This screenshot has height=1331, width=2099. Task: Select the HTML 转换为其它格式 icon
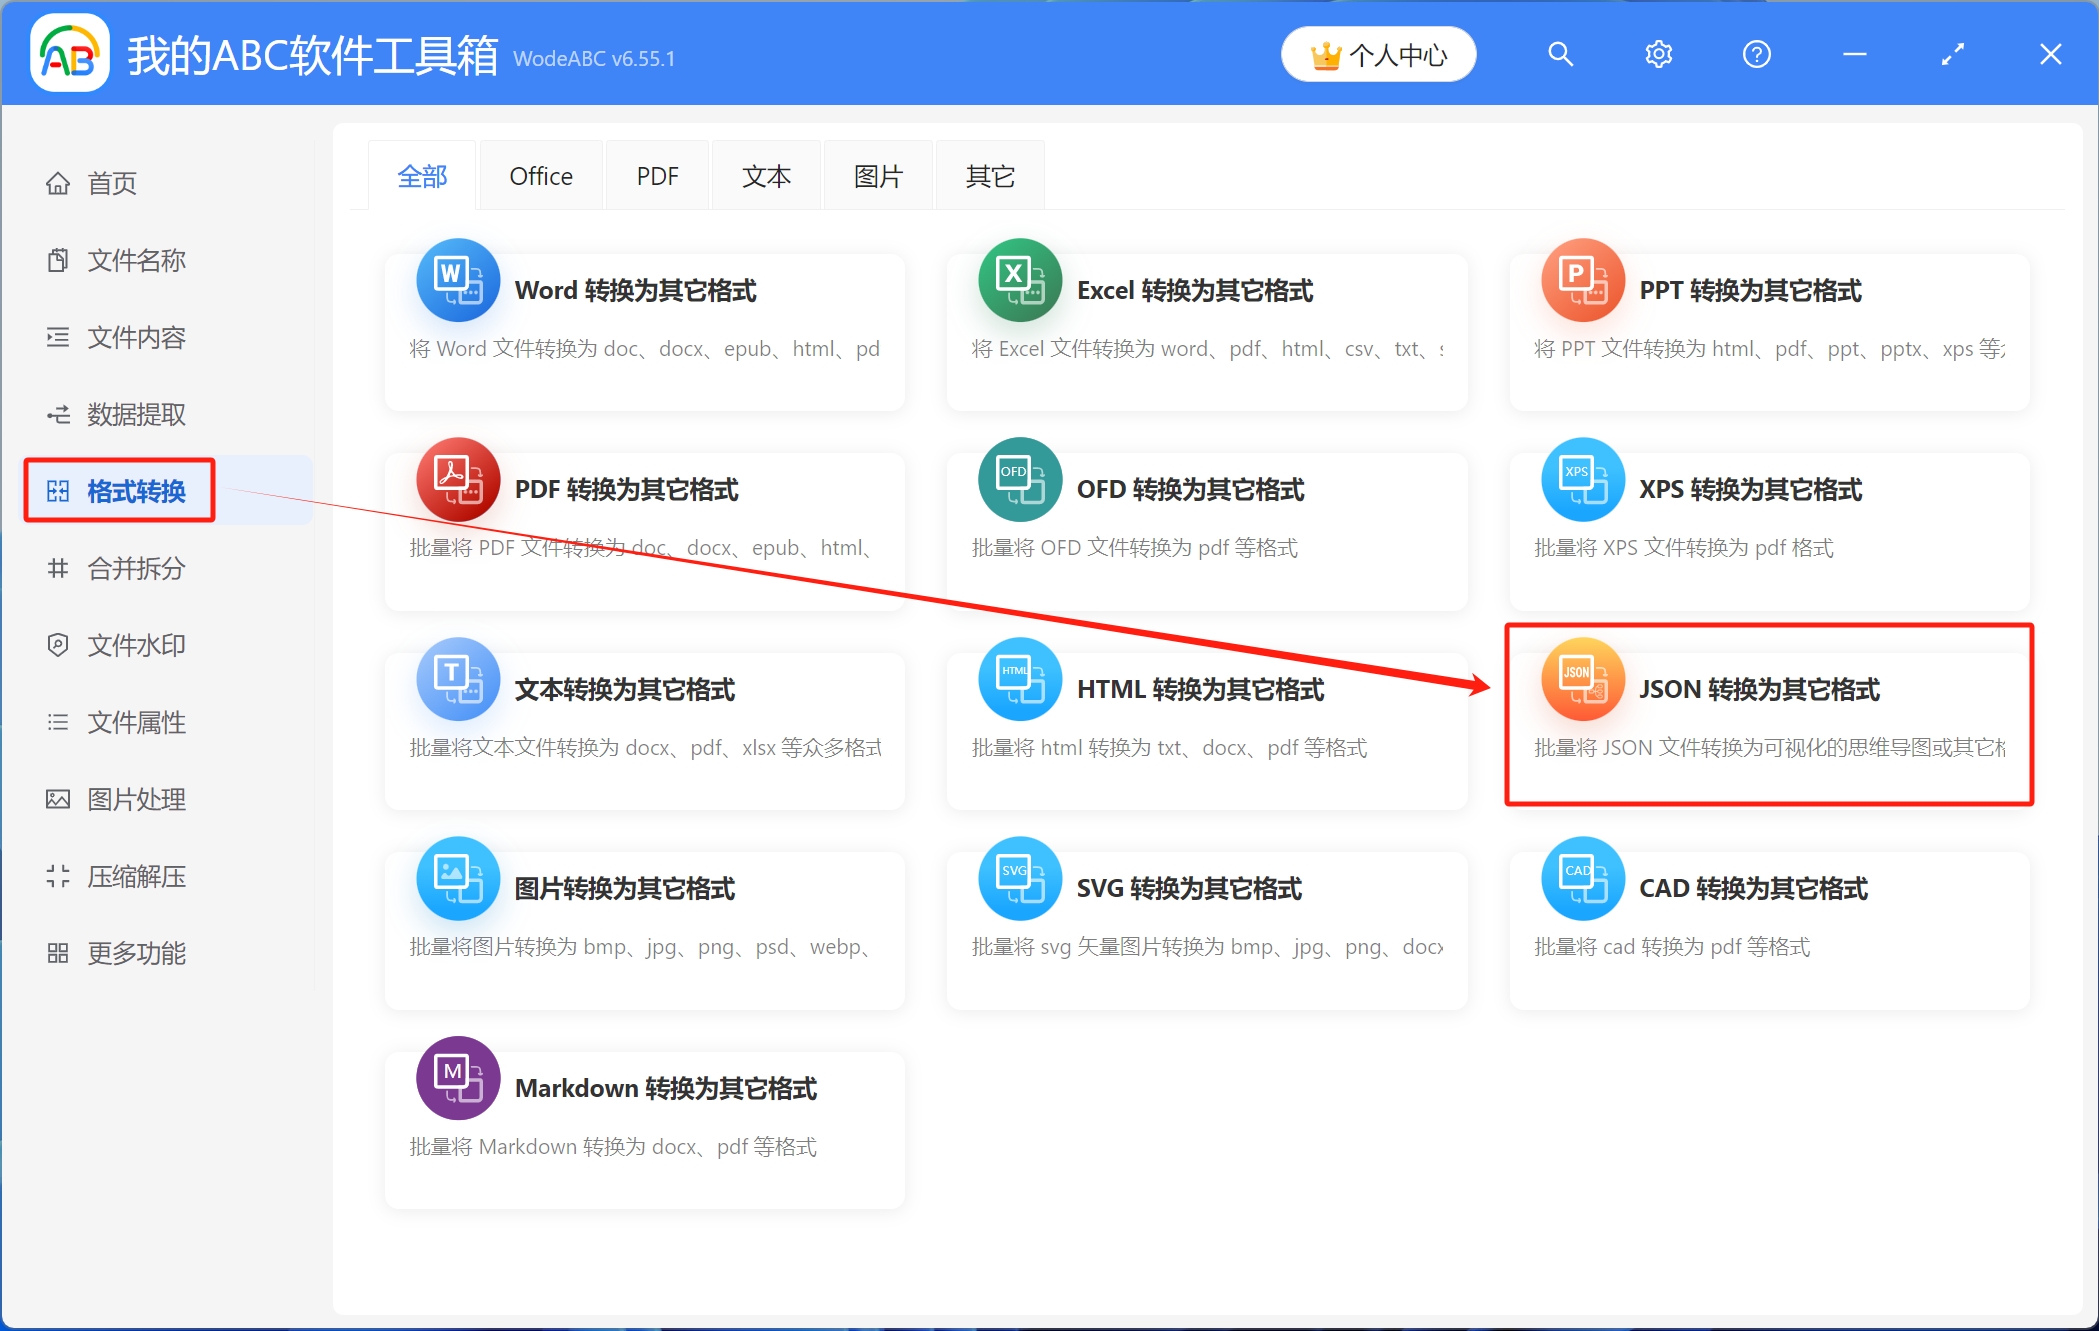tap(1019, 680)
